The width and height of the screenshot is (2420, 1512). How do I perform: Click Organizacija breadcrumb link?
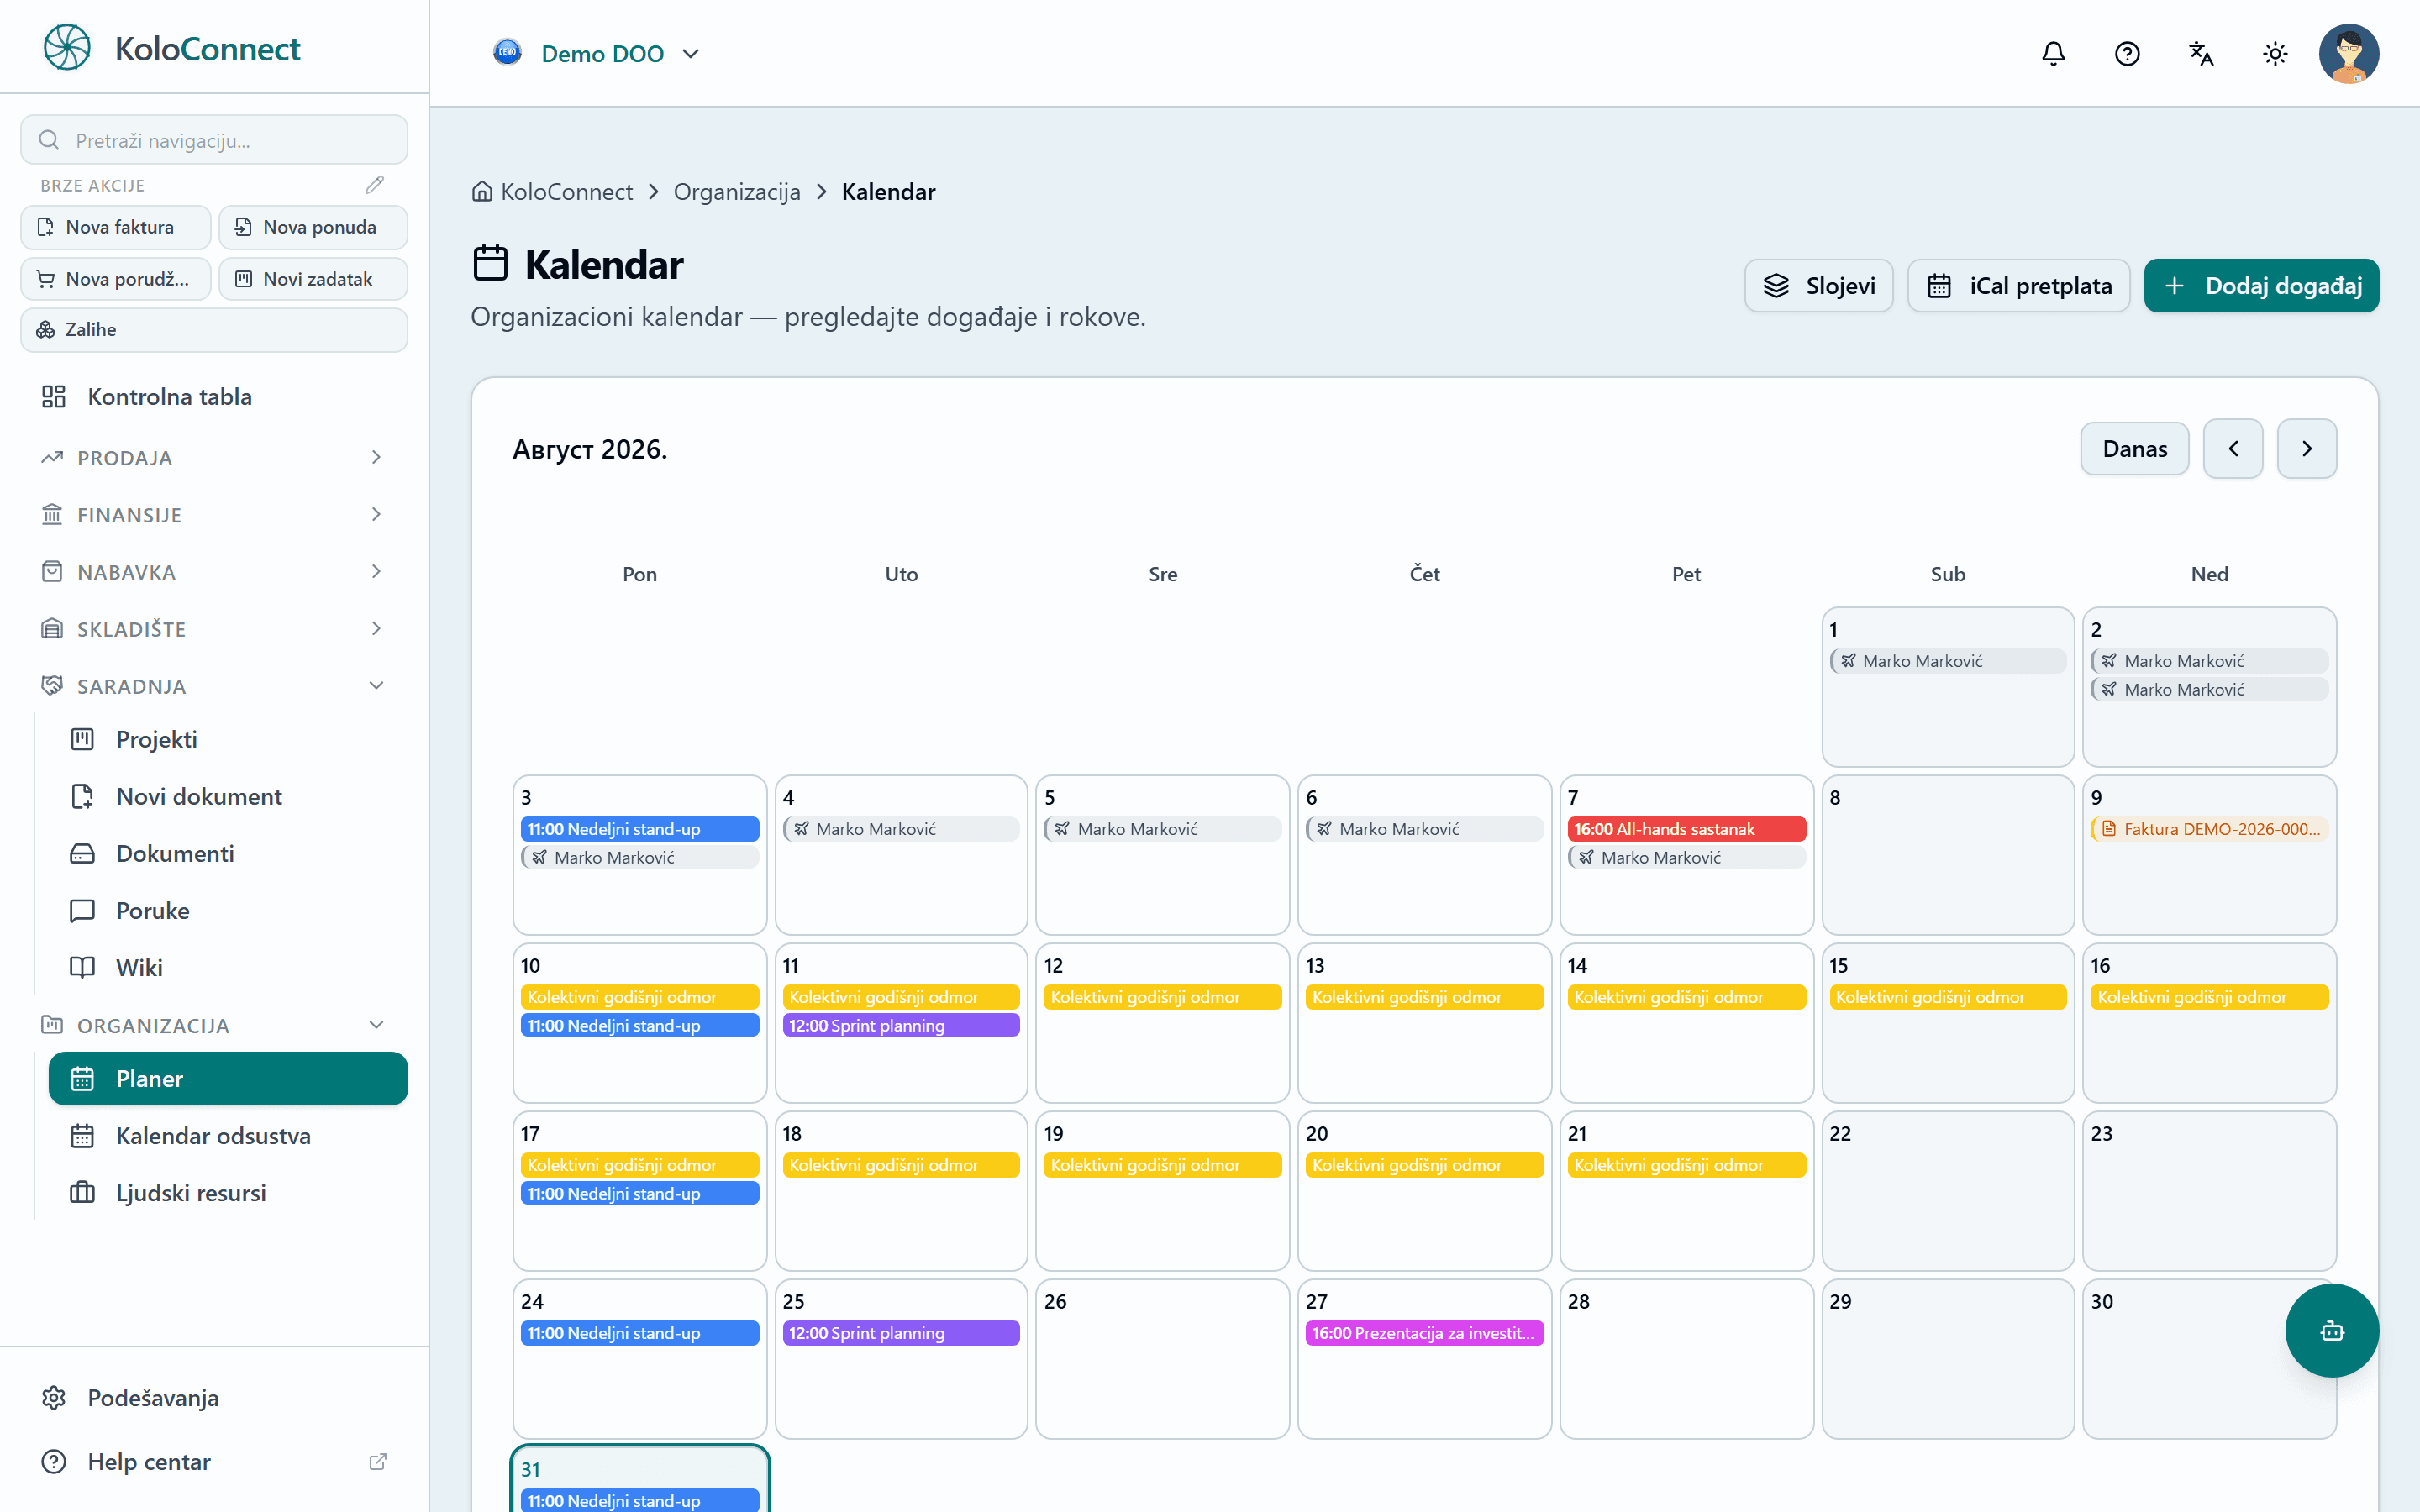(737, 192)
